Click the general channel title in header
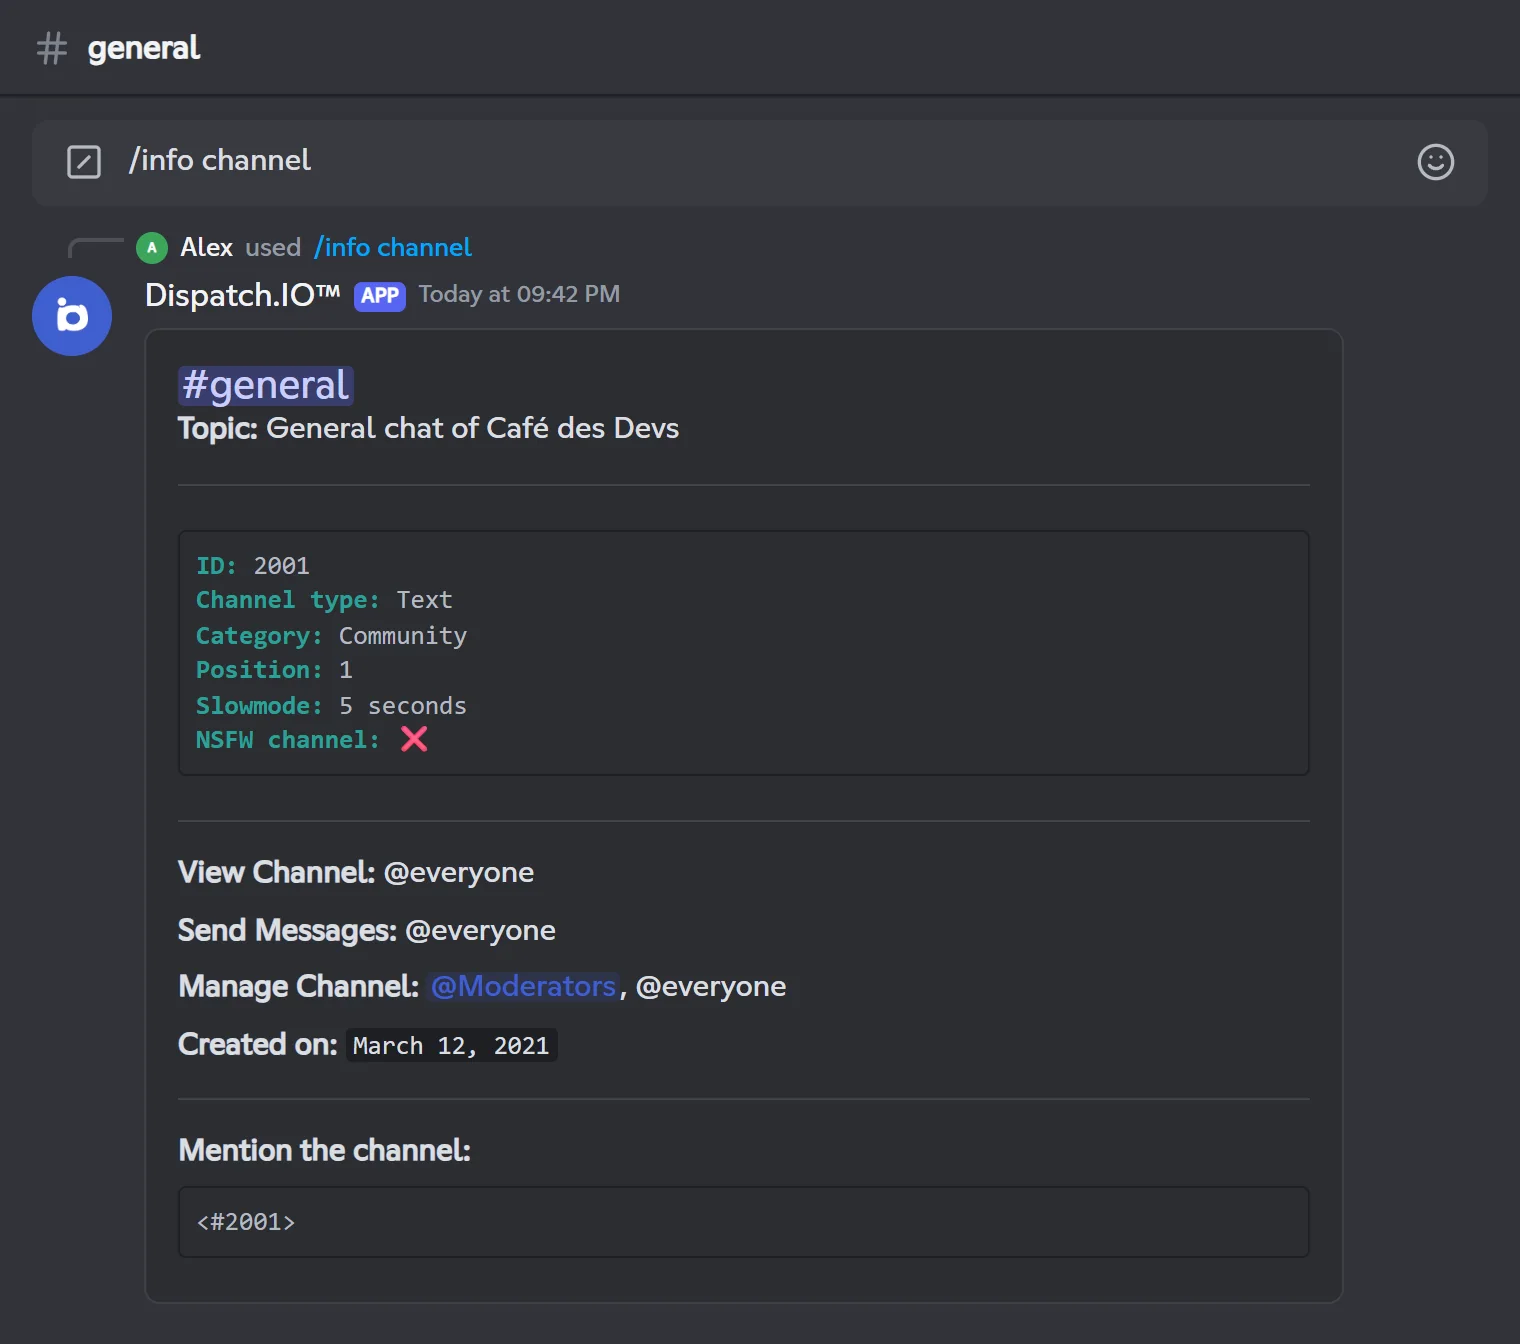This screenshot has width=1520, height=1344. (144, 48)
